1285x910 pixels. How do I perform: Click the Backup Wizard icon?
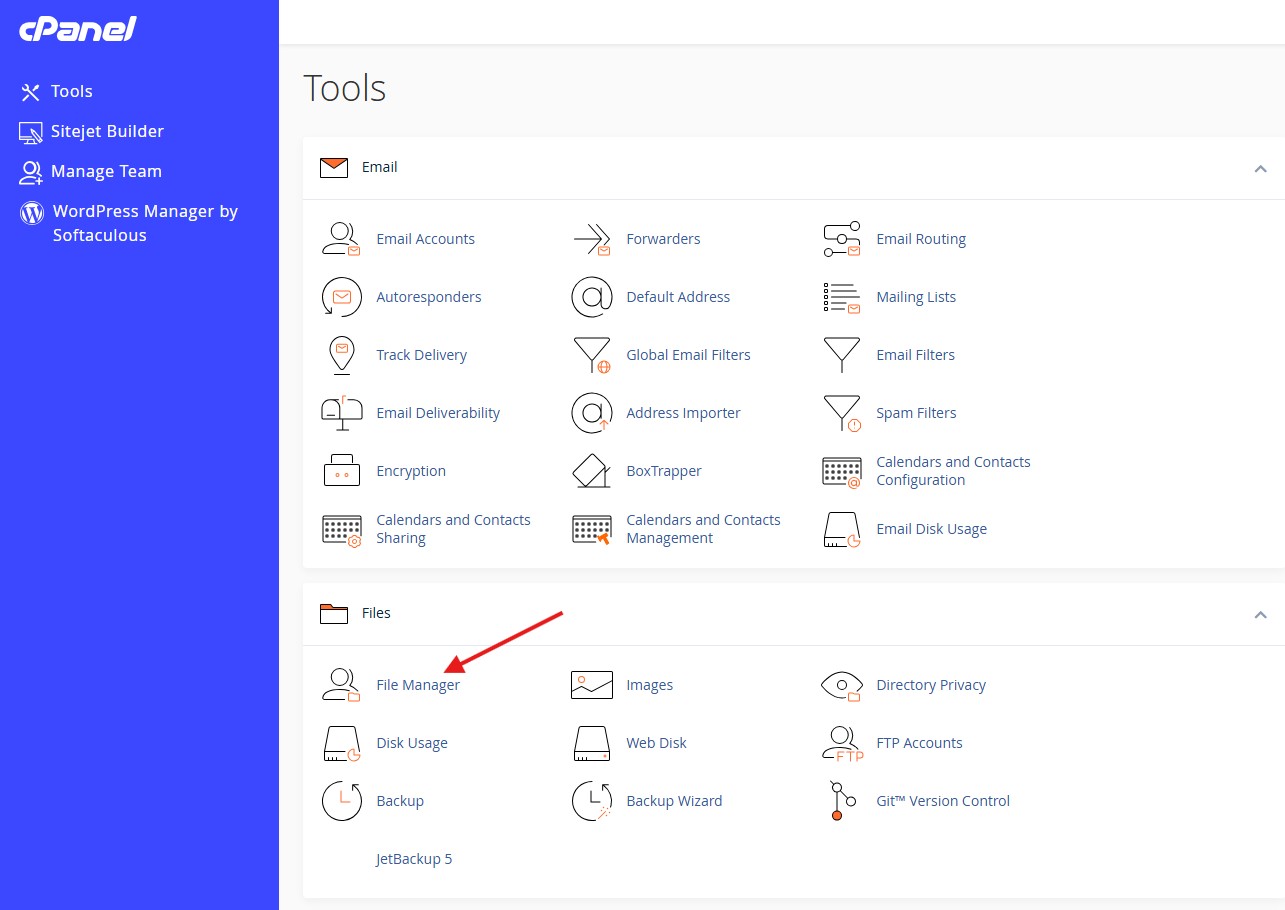coord(591,801)
